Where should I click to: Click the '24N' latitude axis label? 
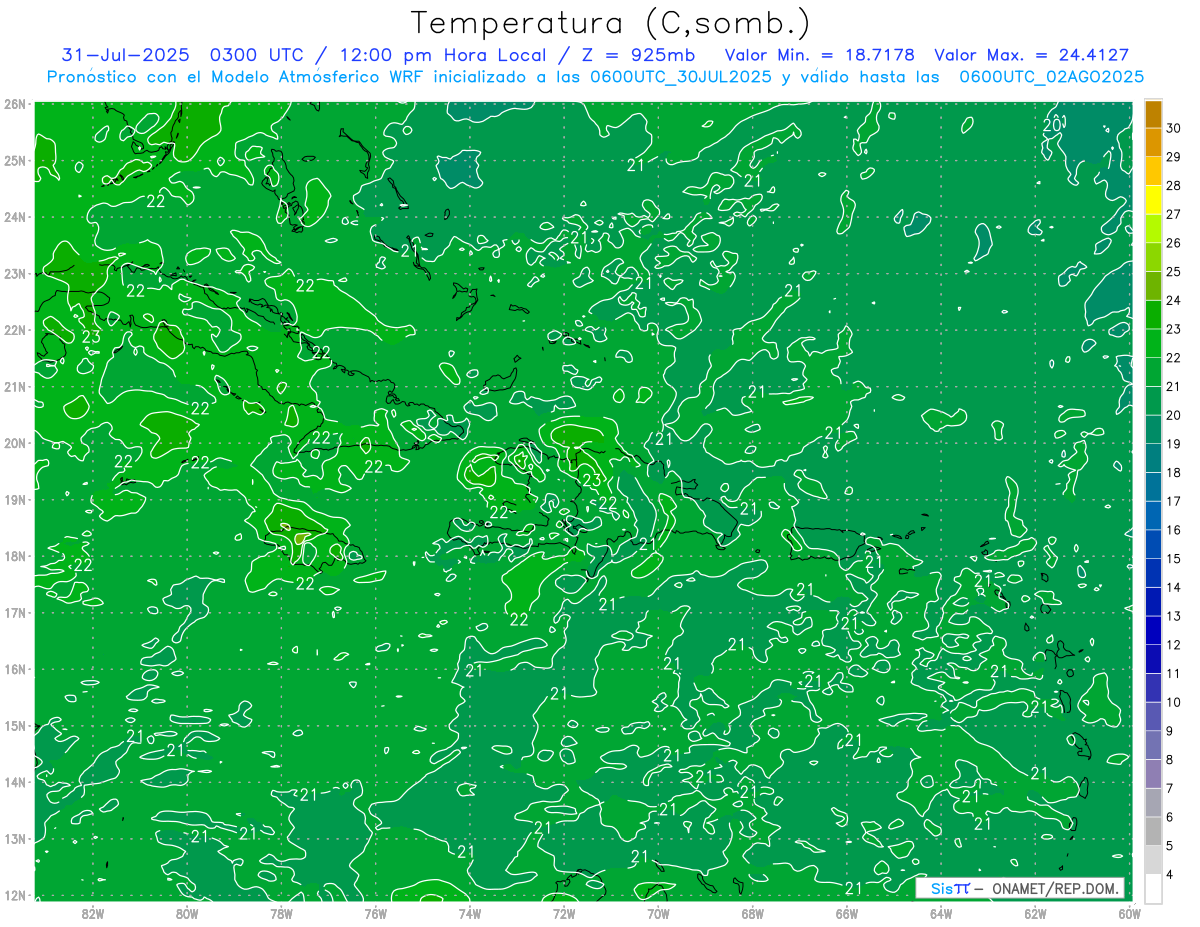pyautogui.click(x=15, y=217)
